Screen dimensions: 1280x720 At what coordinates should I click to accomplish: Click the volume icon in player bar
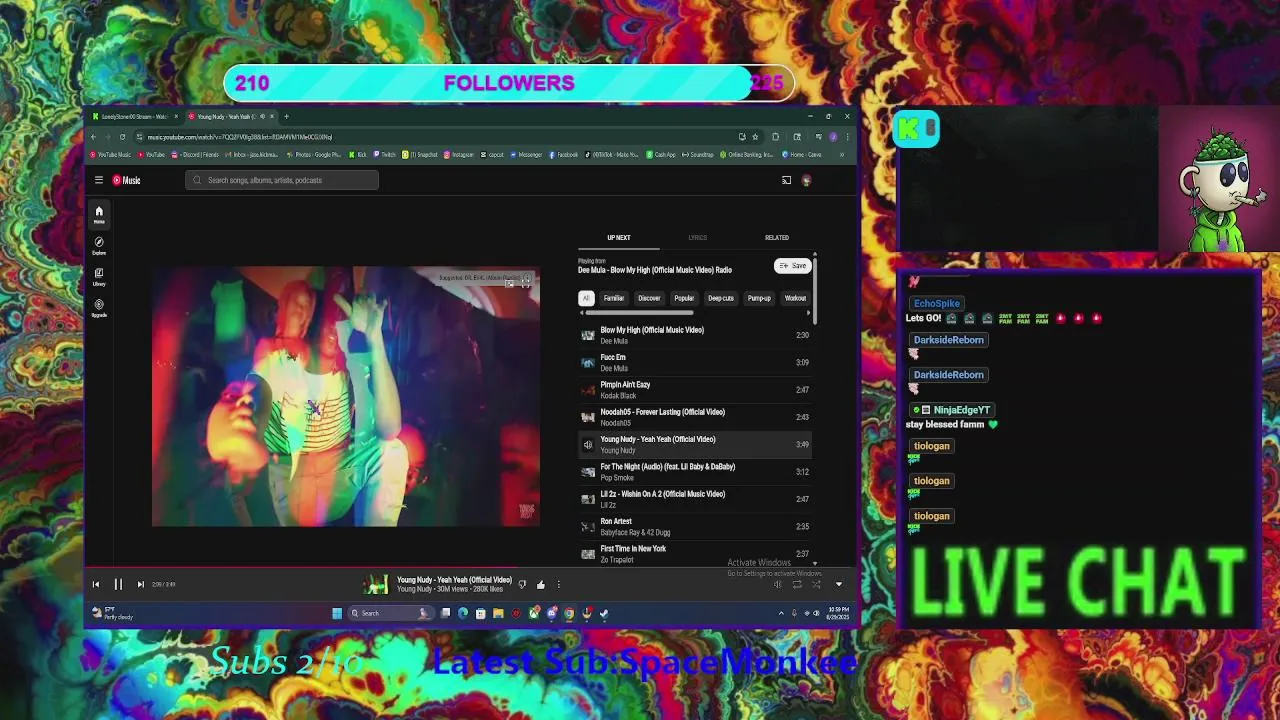778,584
